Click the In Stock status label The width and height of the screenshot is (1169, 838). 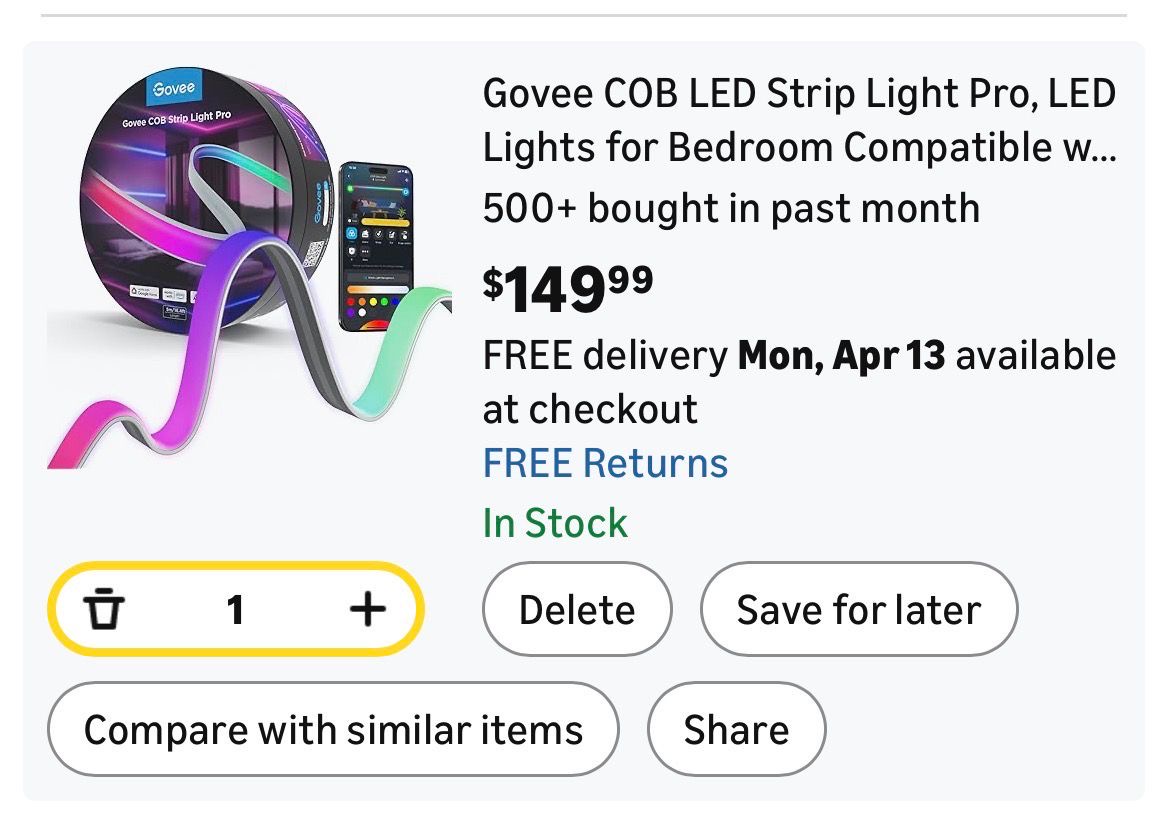(x=555, y=523)
